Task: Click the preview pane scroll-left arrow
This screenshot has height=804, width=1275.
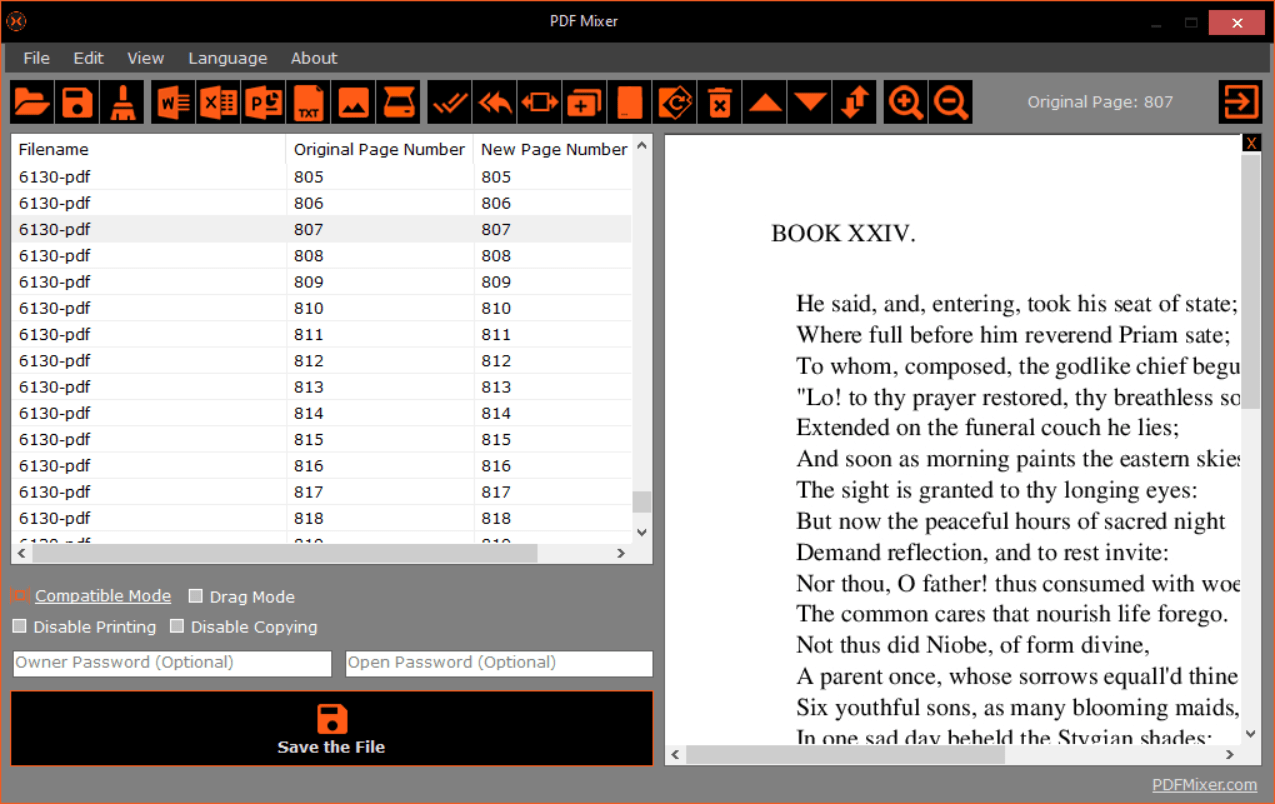Action: (675, 755)
